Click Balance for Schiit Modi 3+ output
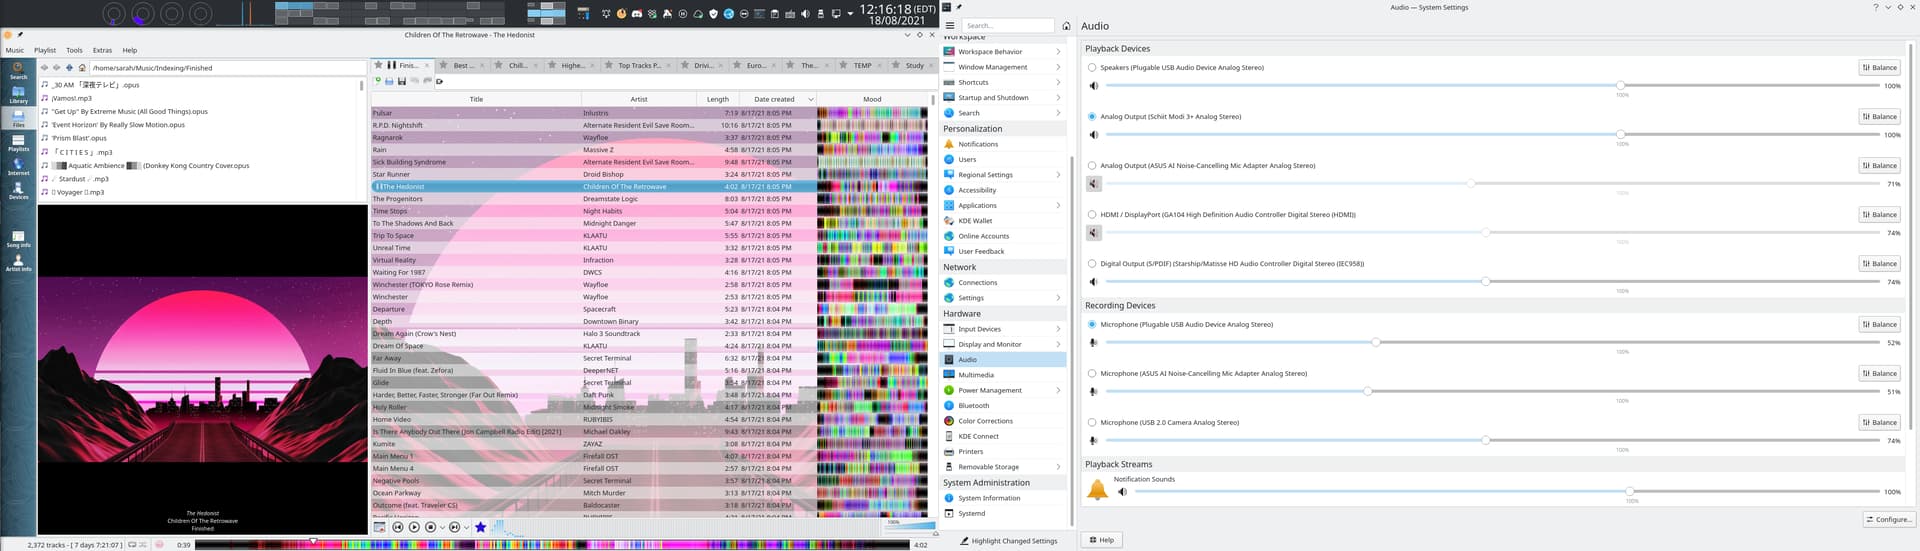The image size is (1920, 551). click(x=1879, y=117)
